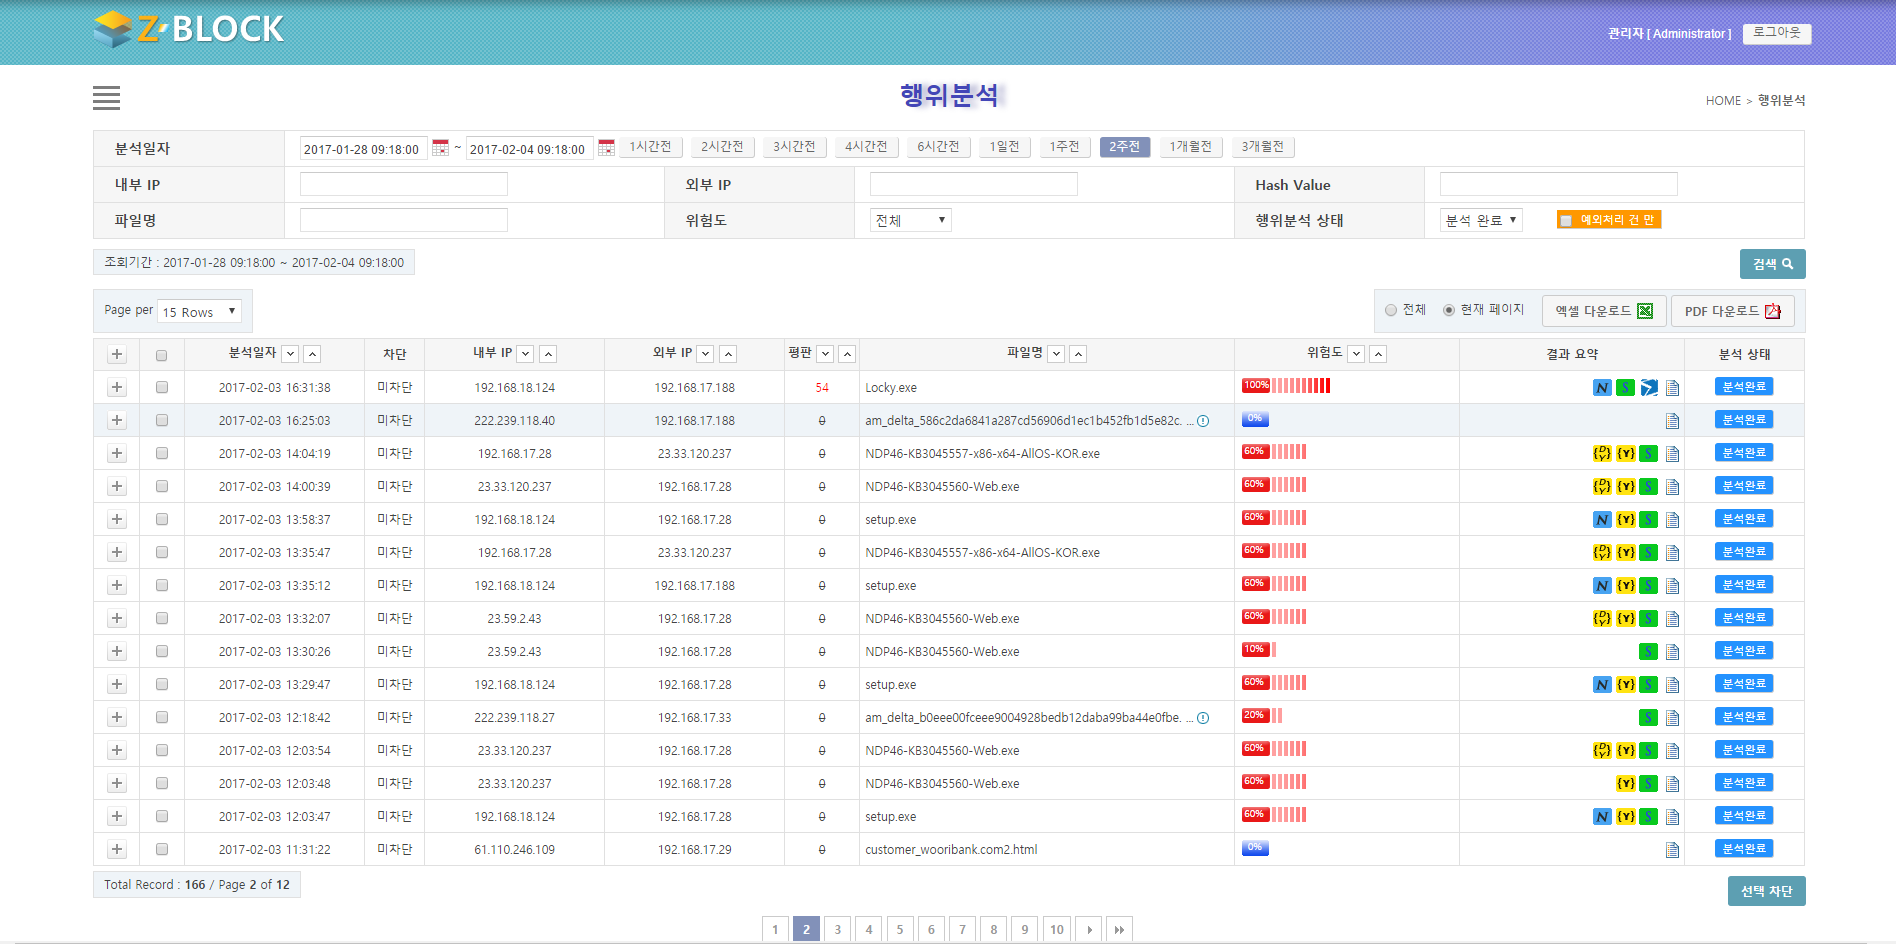Click info icon beside am_delta_b0eee00f filename
Screen dimensions: 1896x944
(x=1203, y=718)
